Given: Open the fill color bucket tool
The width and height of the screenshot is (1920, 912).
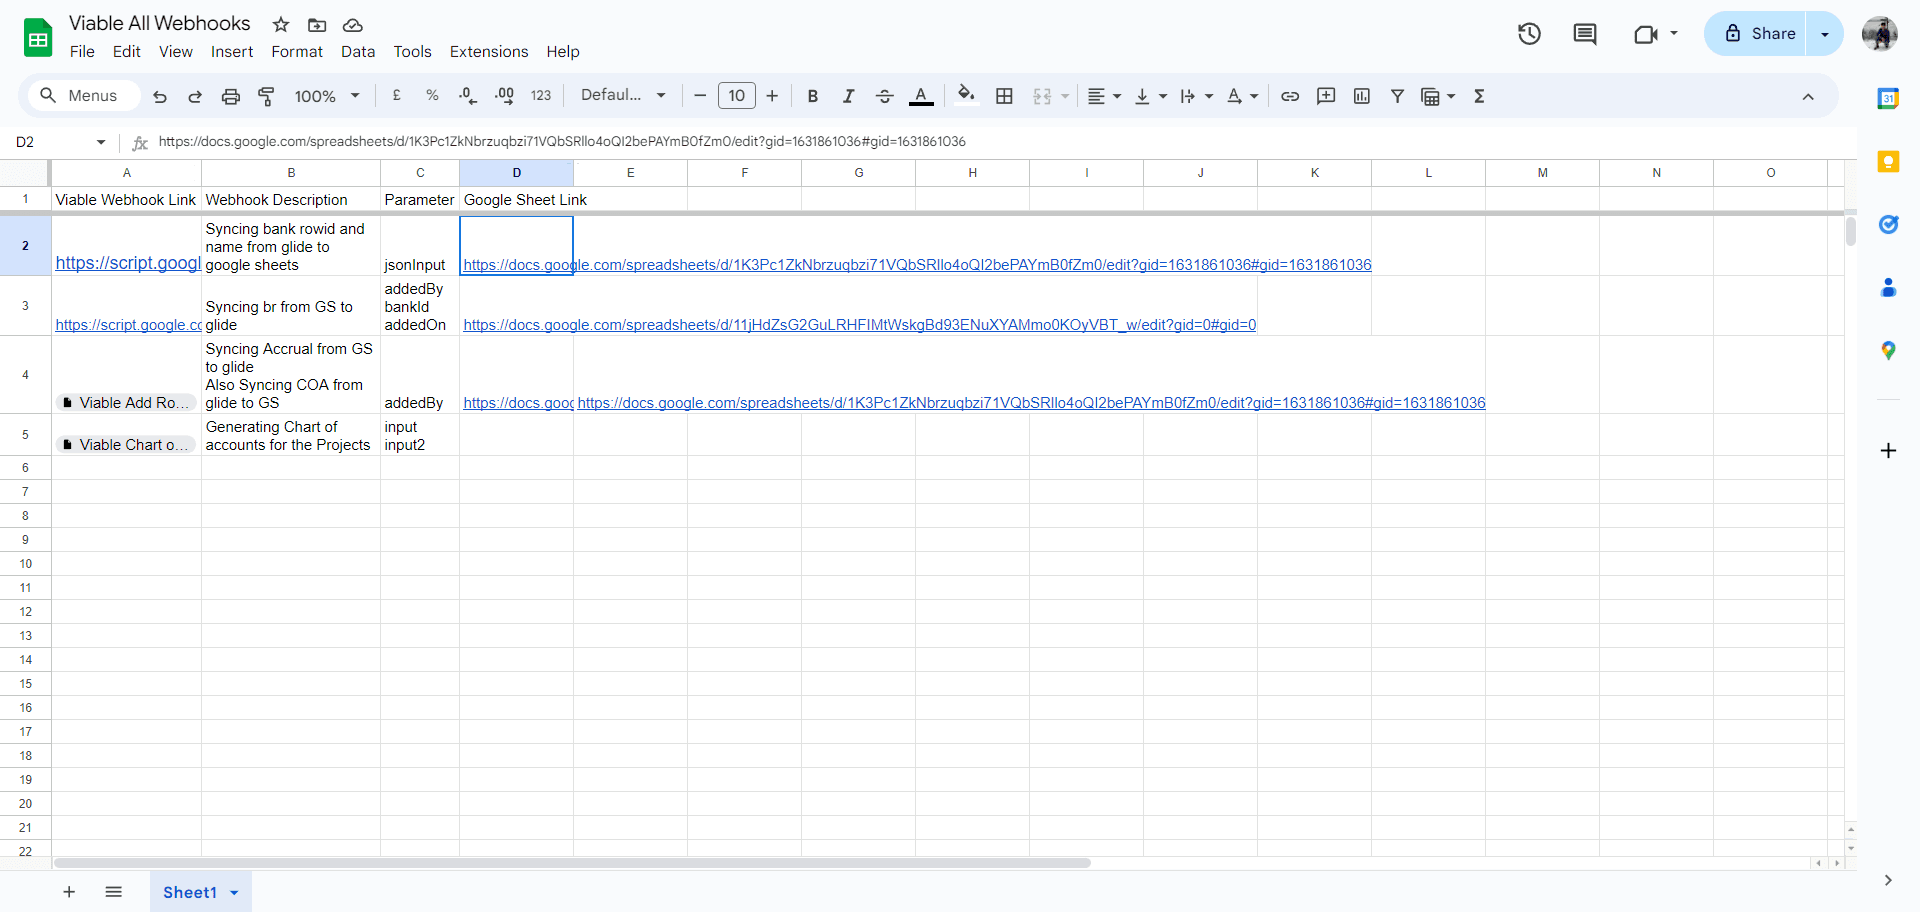Looking at the screenshot, I should tap(966, 95).
